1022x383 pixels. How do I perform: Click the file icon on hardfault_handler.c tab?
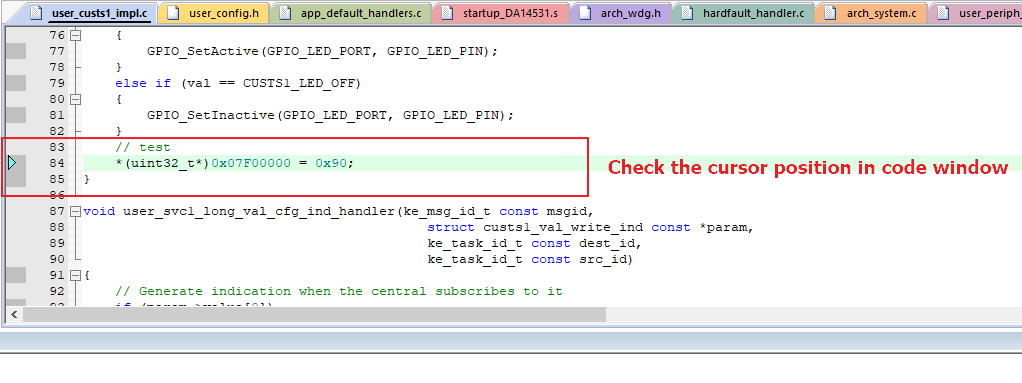[x=686, y=13]
